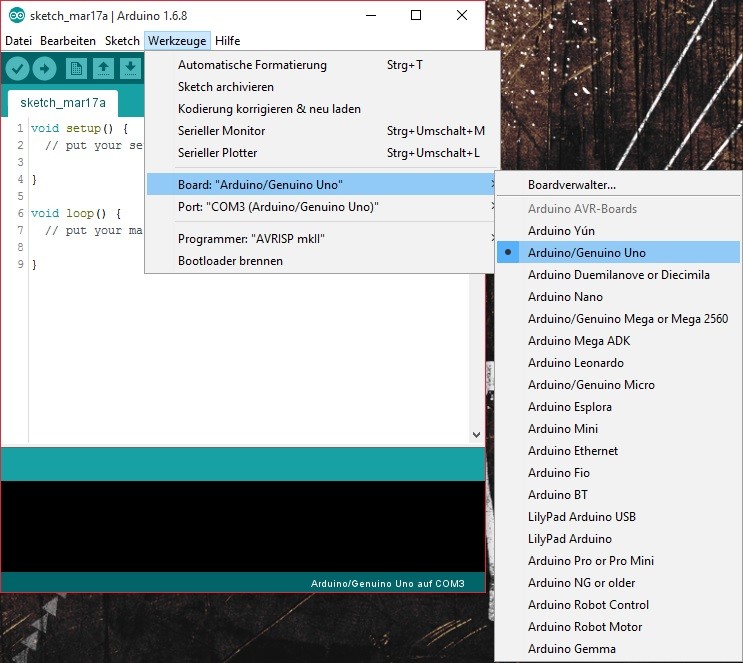Open the Datei menu
The width and height of the screenshot is (743, 663).
(18, 41)
